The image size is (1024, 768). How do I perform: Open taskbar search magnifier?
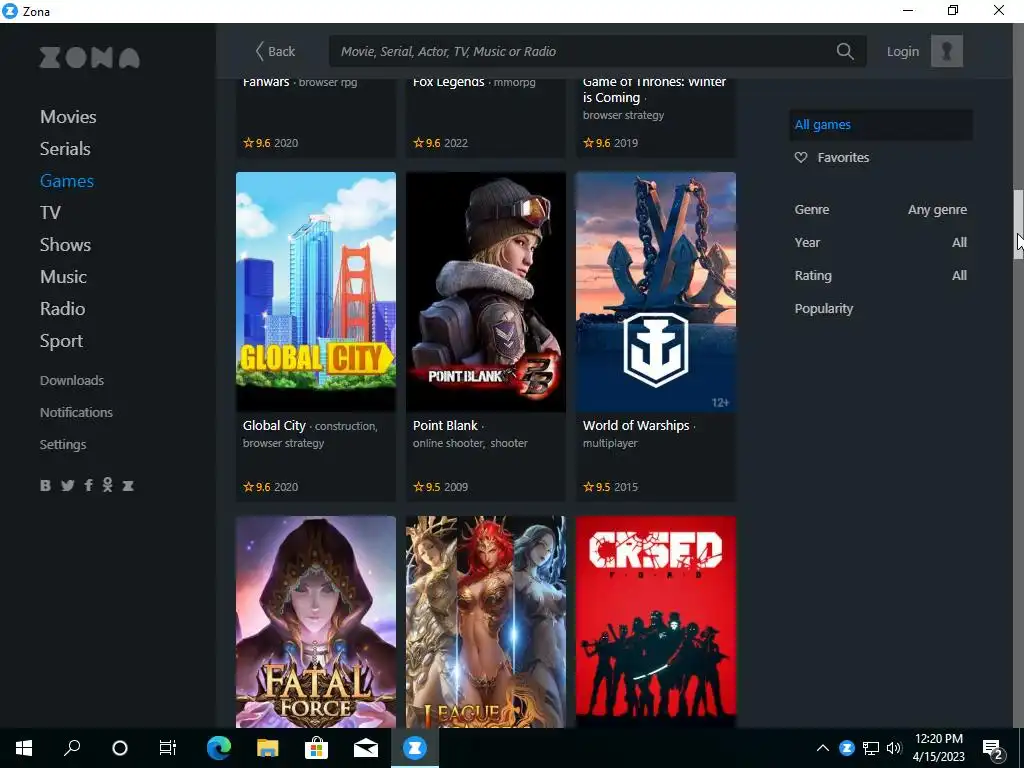tap(72, 748)
